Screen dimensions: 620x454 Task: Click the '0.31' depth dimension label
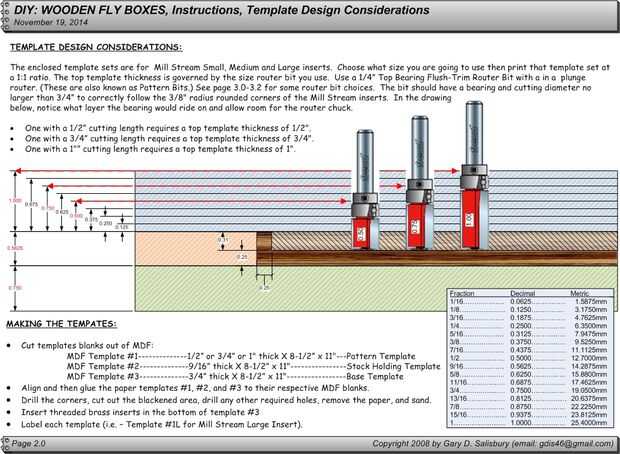point(223,240)
